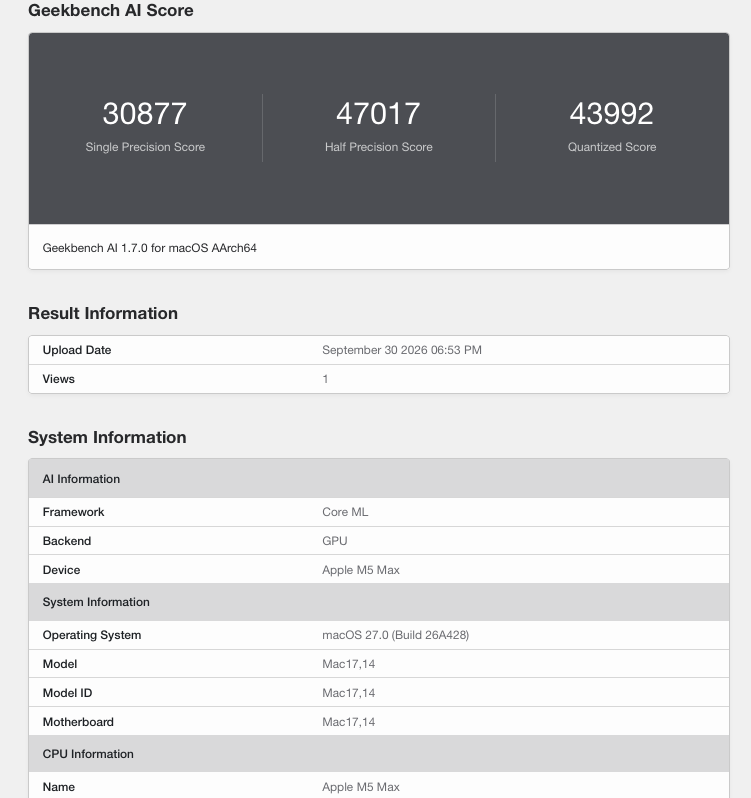
Task: Click the 'Views' row label
Action: 59,379
